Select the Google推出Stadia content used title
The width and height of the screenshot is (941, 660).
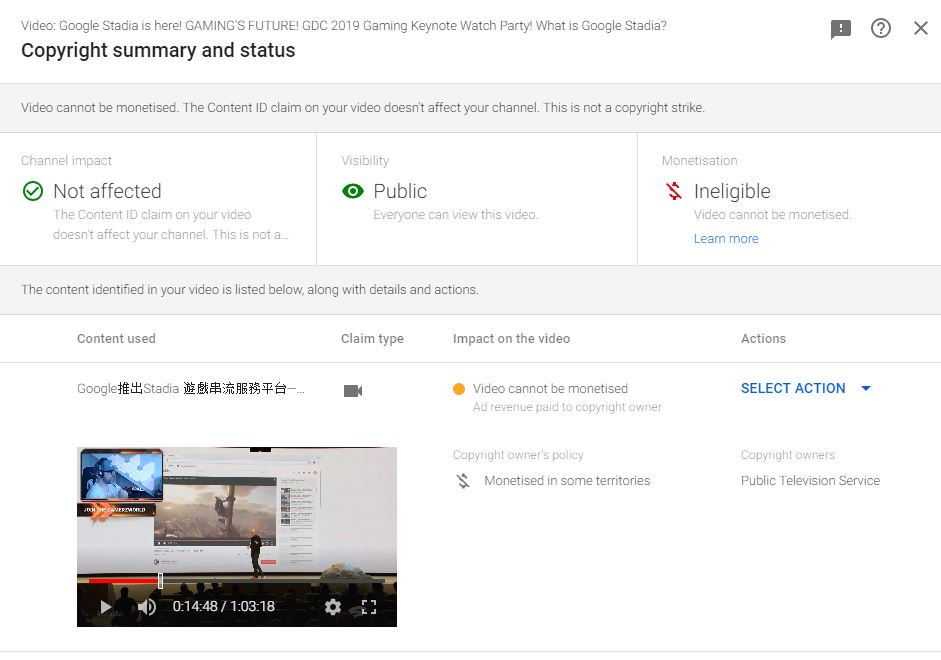click(x=191, y=389)
